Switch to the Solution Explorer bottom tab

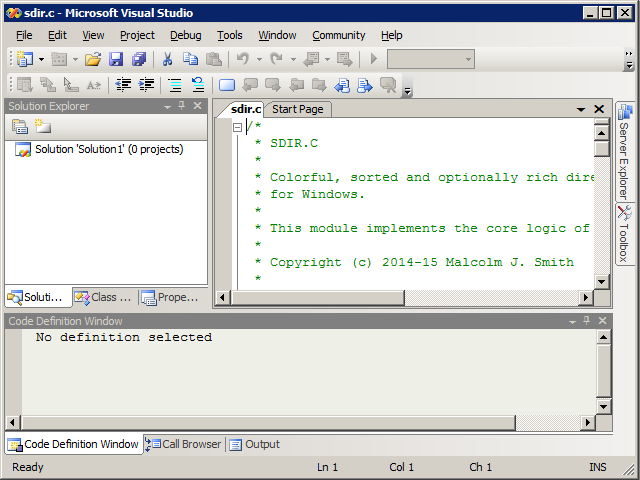click(x=36, y=298)
